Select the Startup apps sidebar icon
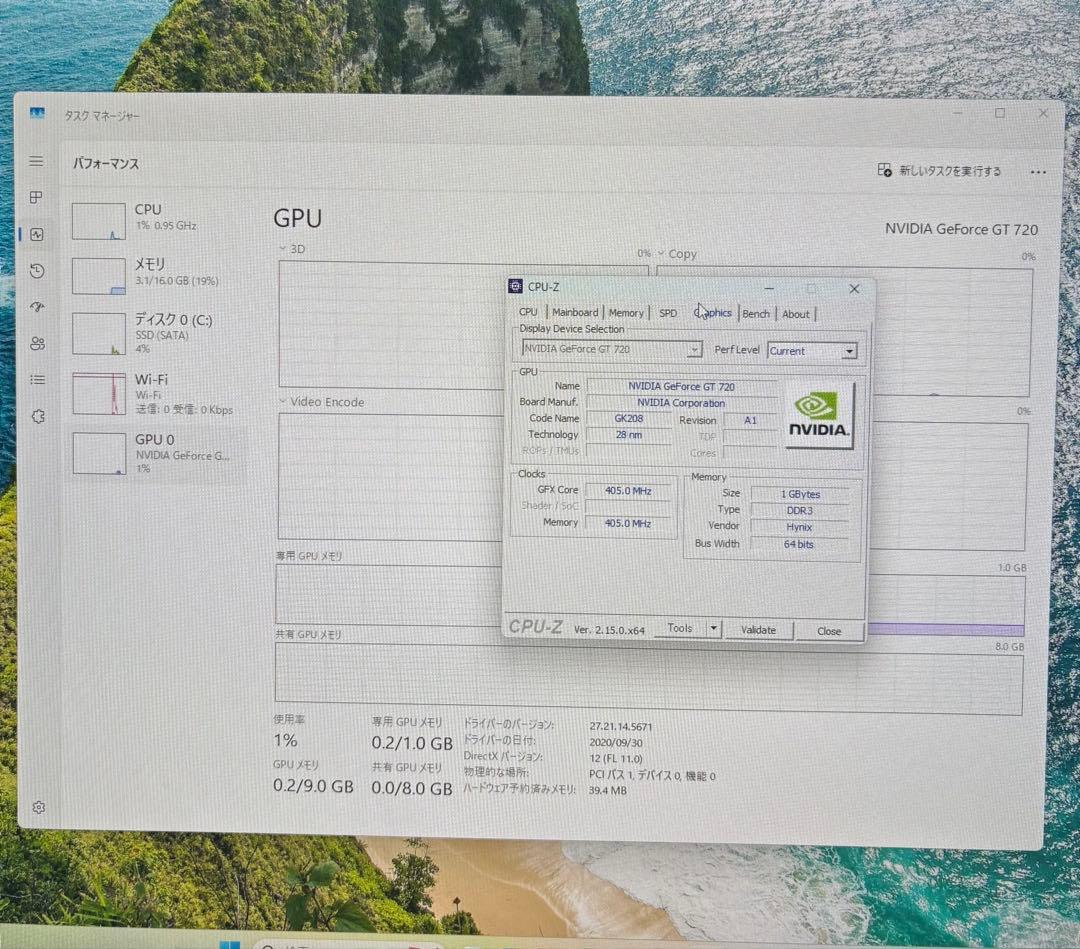Screen dimensions: 1080x949 click(x=36, y=307)
